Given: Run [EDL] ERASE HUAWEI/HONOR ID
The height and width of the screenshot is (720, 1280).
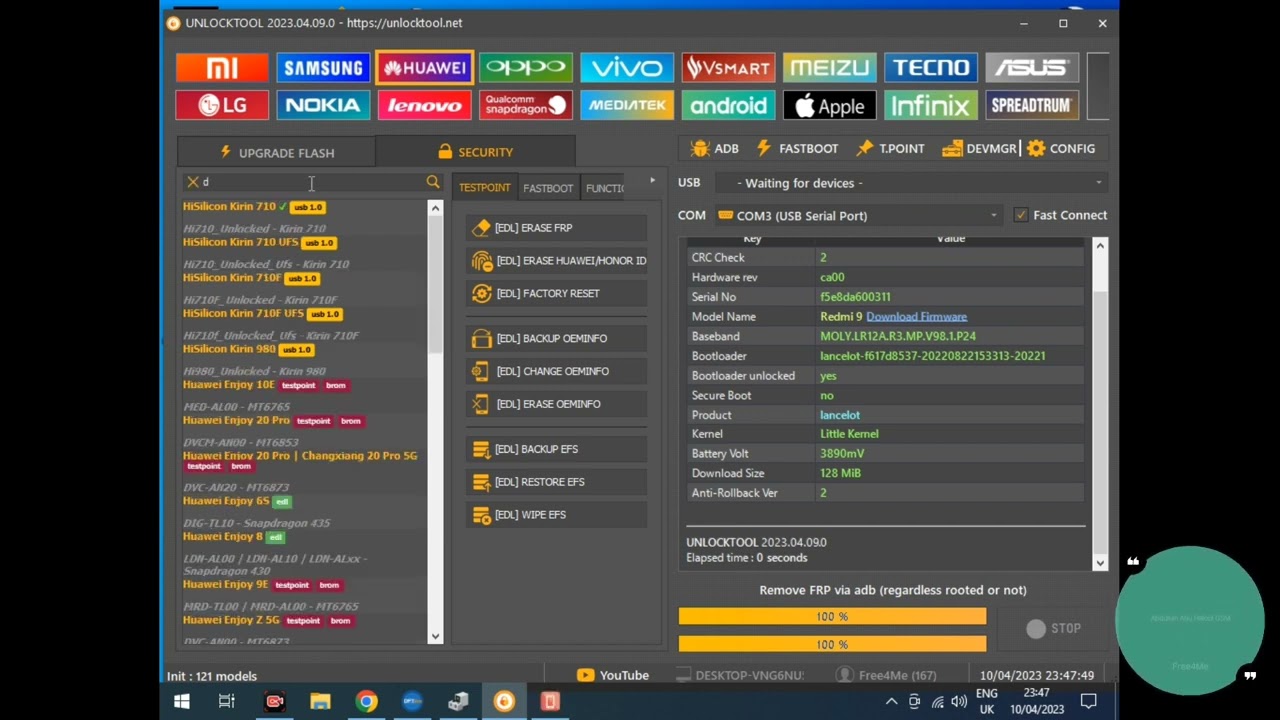Looking at the screenshot, I should pyautogui.click(x=556, y=261).
